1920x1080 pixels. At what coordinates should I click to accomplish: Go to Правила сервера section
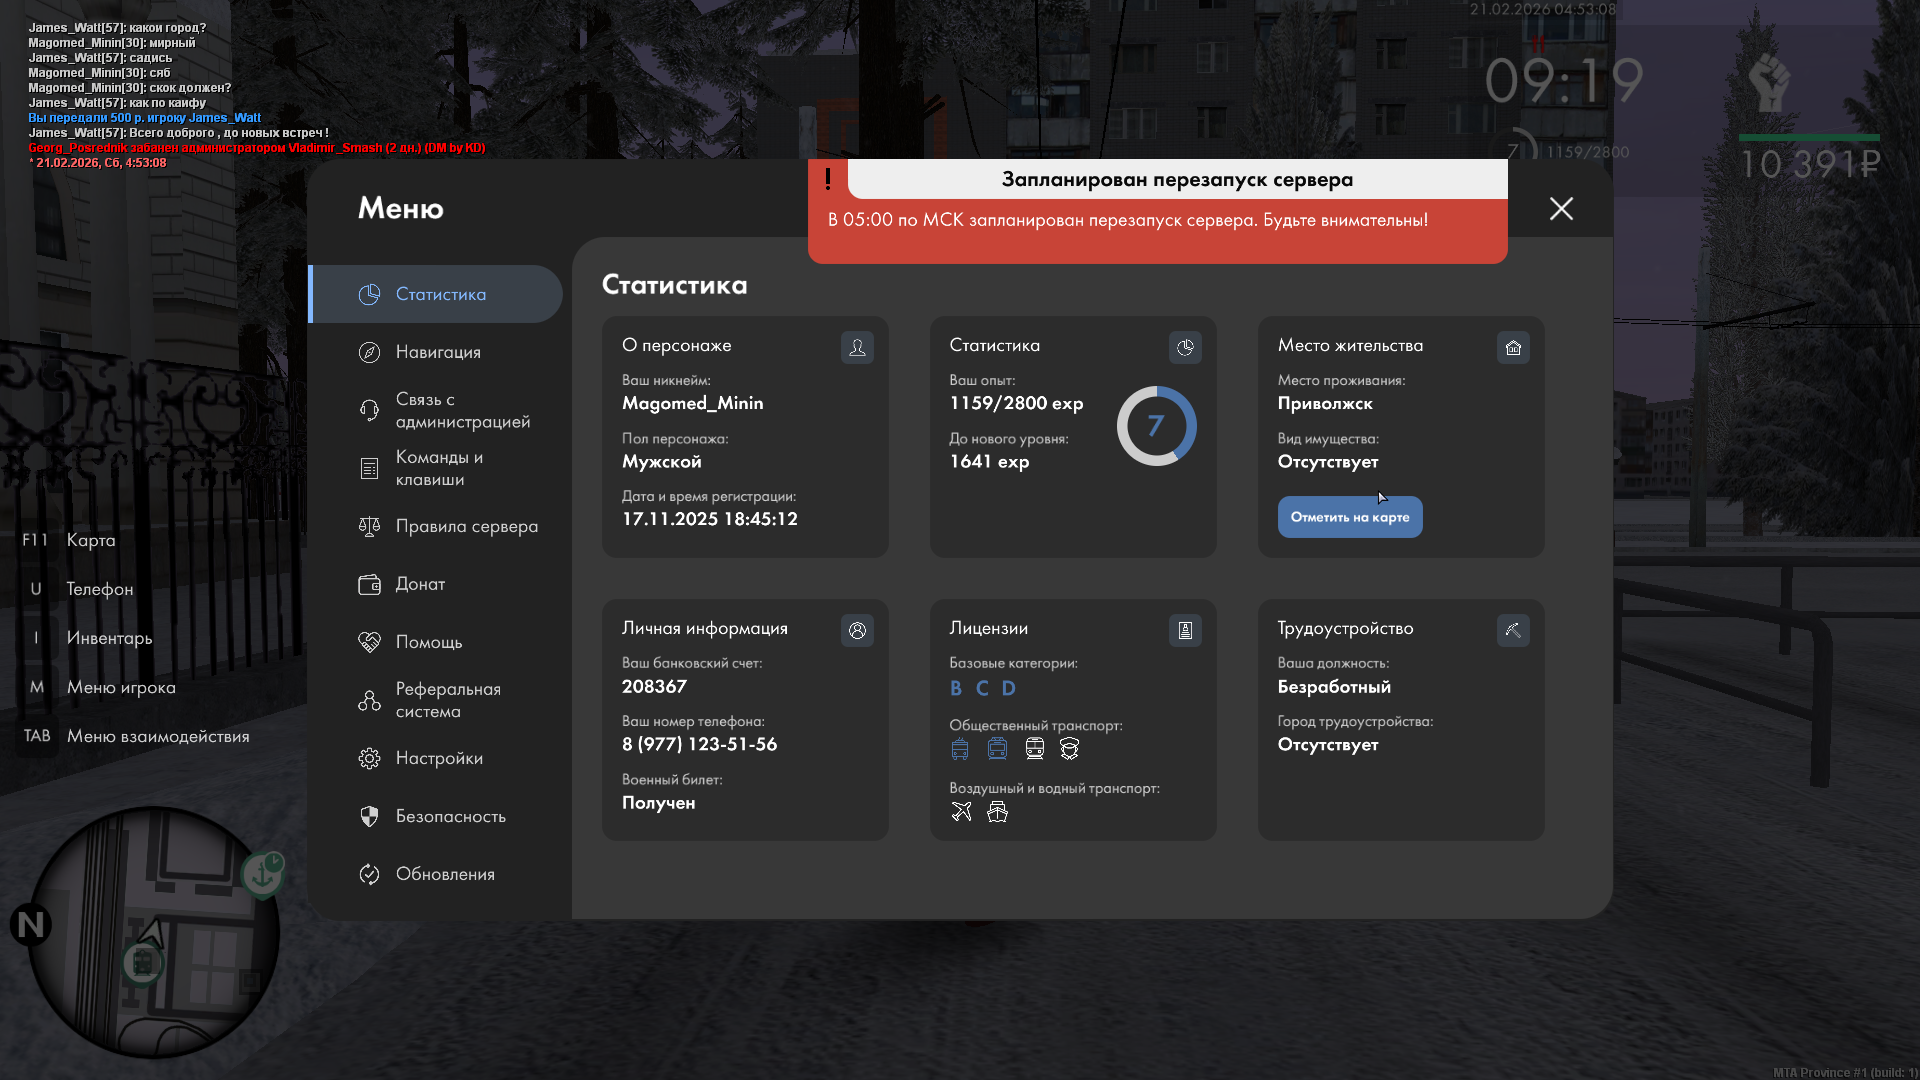[466, 526]
